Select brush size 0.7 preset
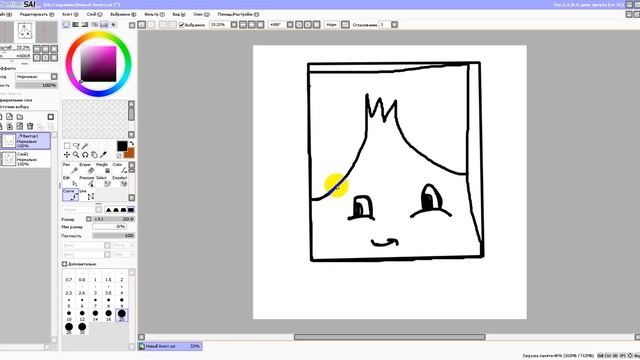 [x=69, y=276]
